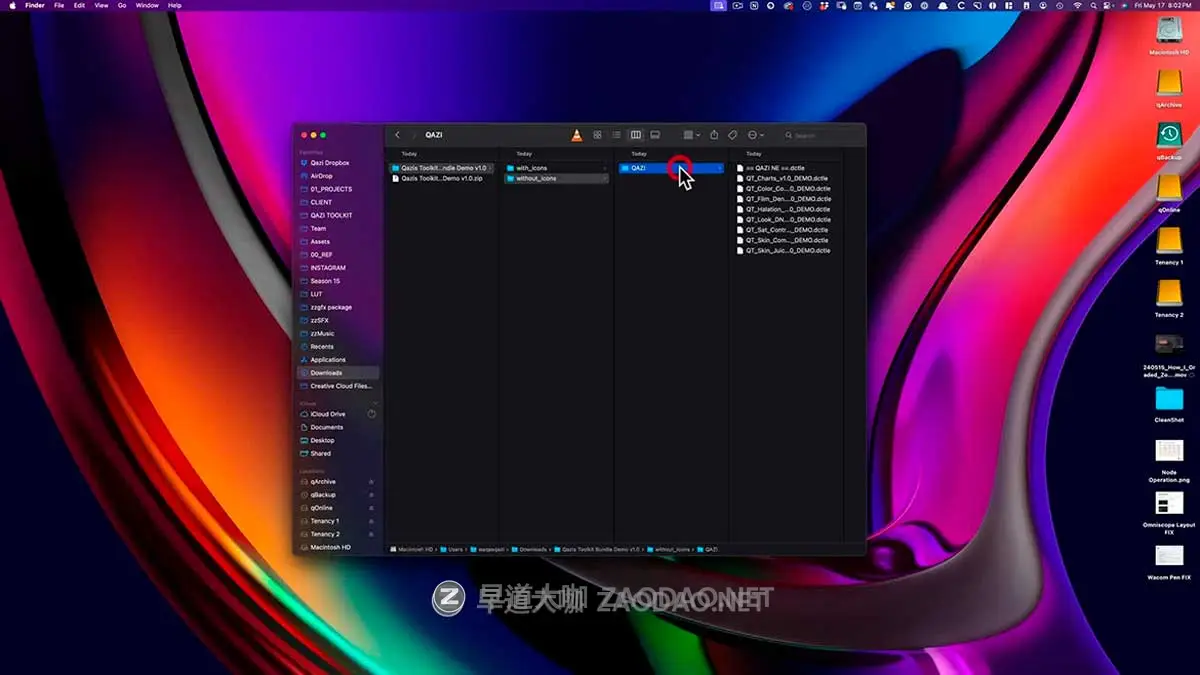Click the back navigation arrow
Viewport: 1200px width, 675px height.
pyautogui.click(x=397, y=134)
